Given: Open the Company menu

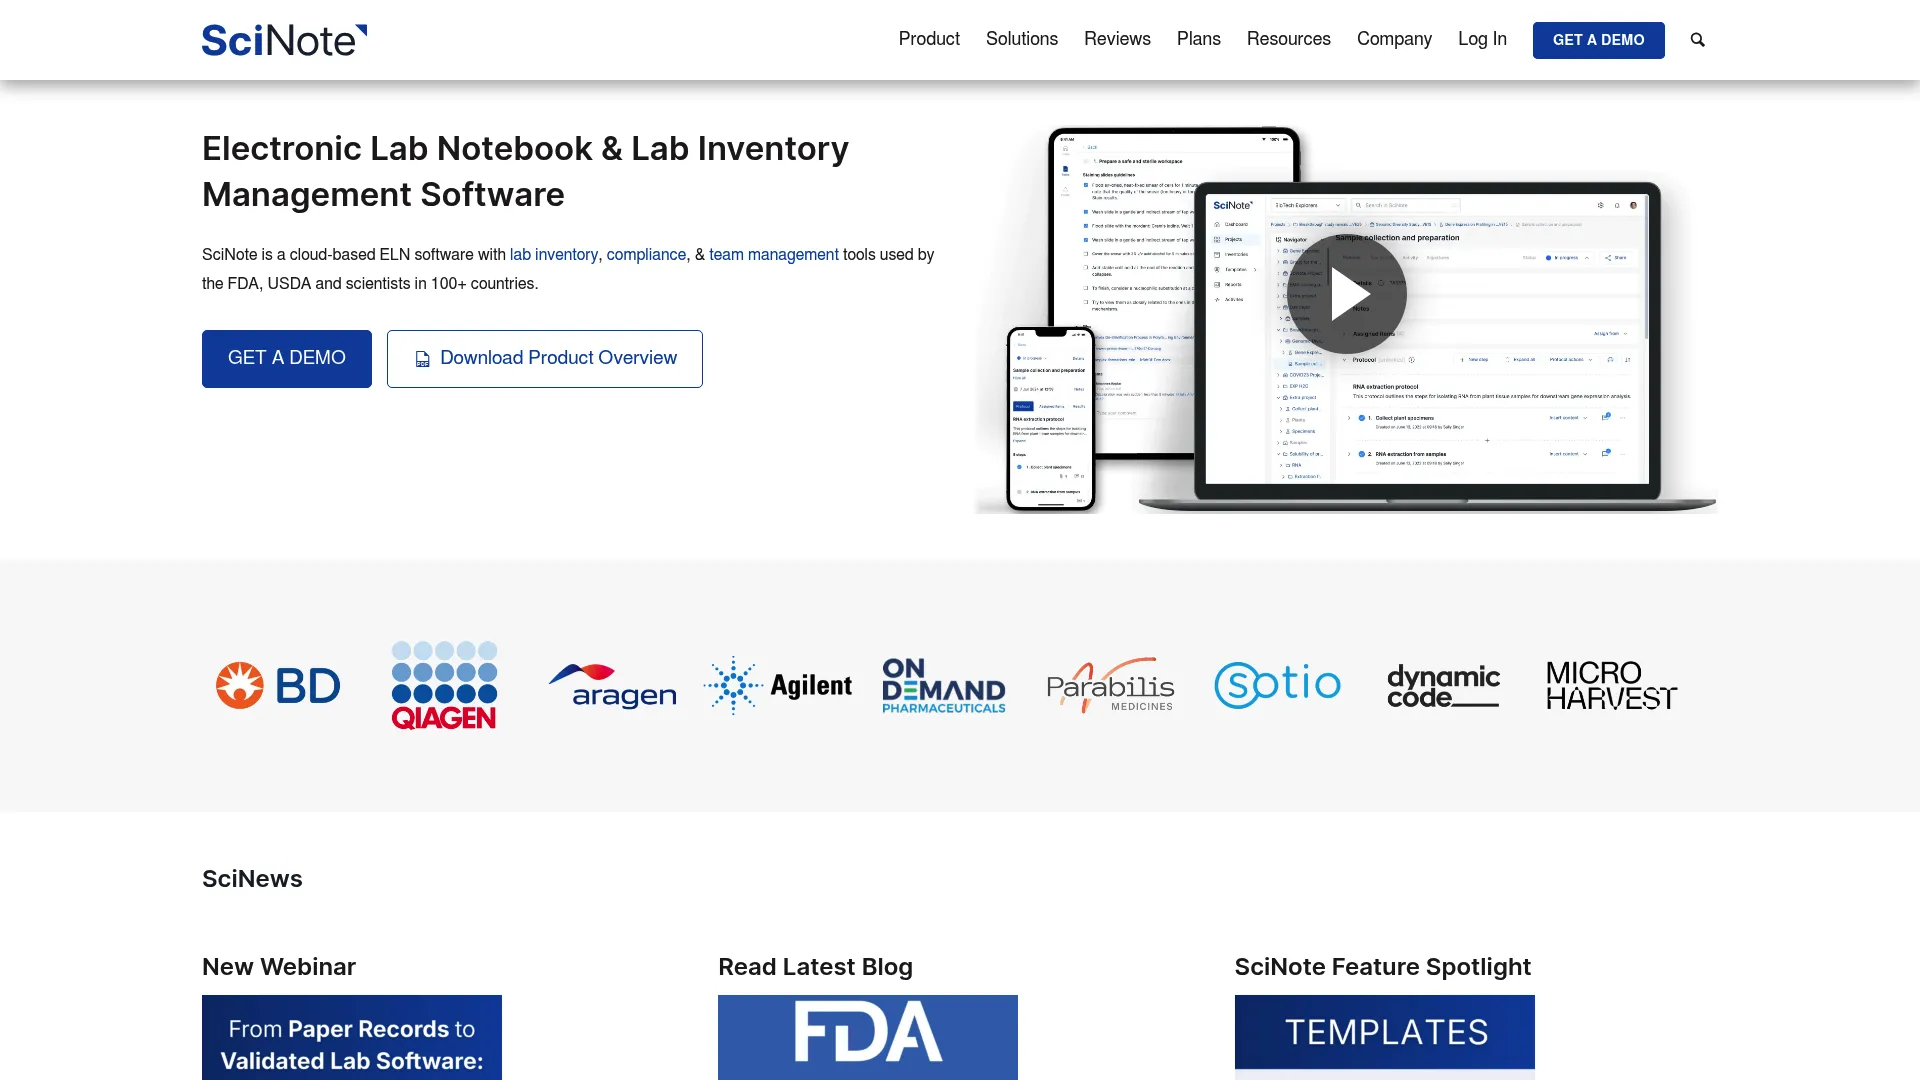Looking at the screenshot, I should click(1394, 39).
